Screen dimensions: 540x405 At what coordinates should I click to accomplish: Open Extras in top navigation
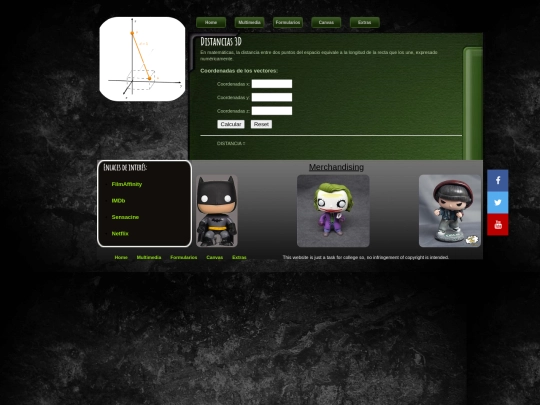(x=364, y=22)
